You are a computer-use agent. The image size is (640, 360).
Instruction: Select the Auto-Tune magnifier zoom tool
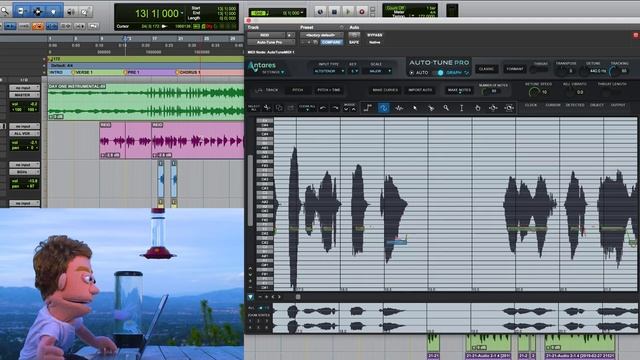(446, 108)
